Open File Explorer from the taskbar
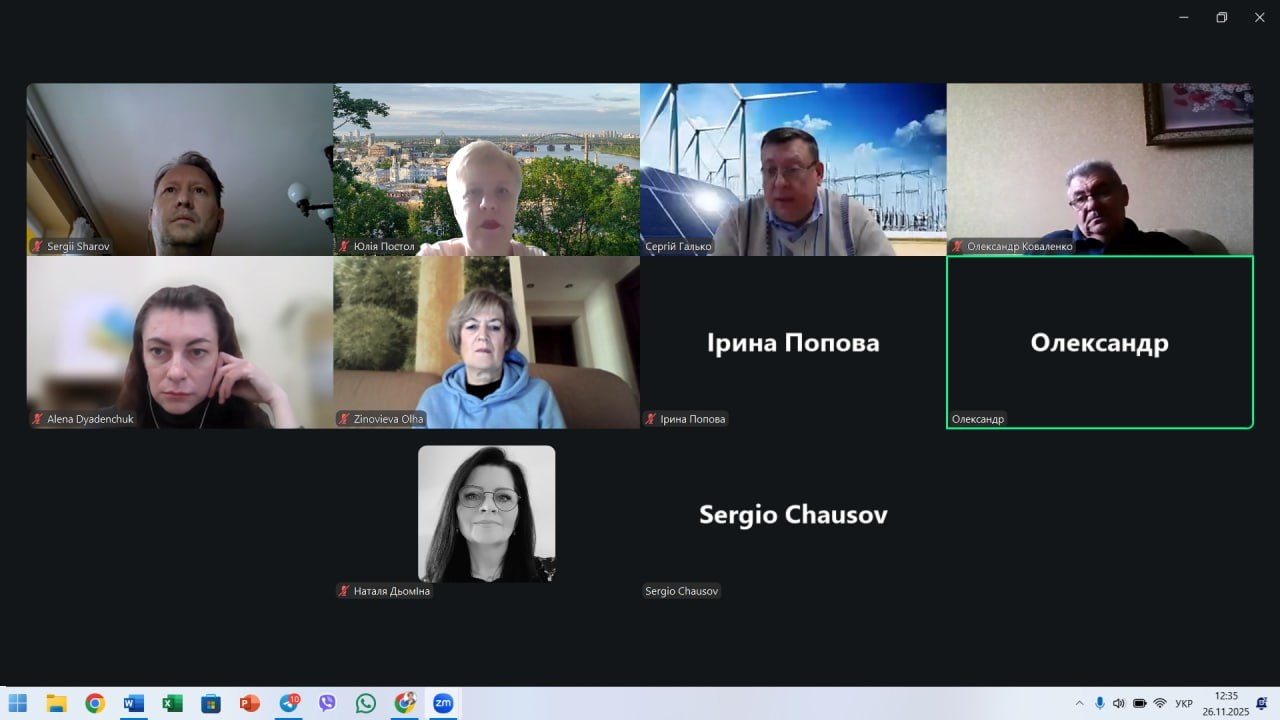This screenshot has width=1280, height=720. (x=56, y=703)
